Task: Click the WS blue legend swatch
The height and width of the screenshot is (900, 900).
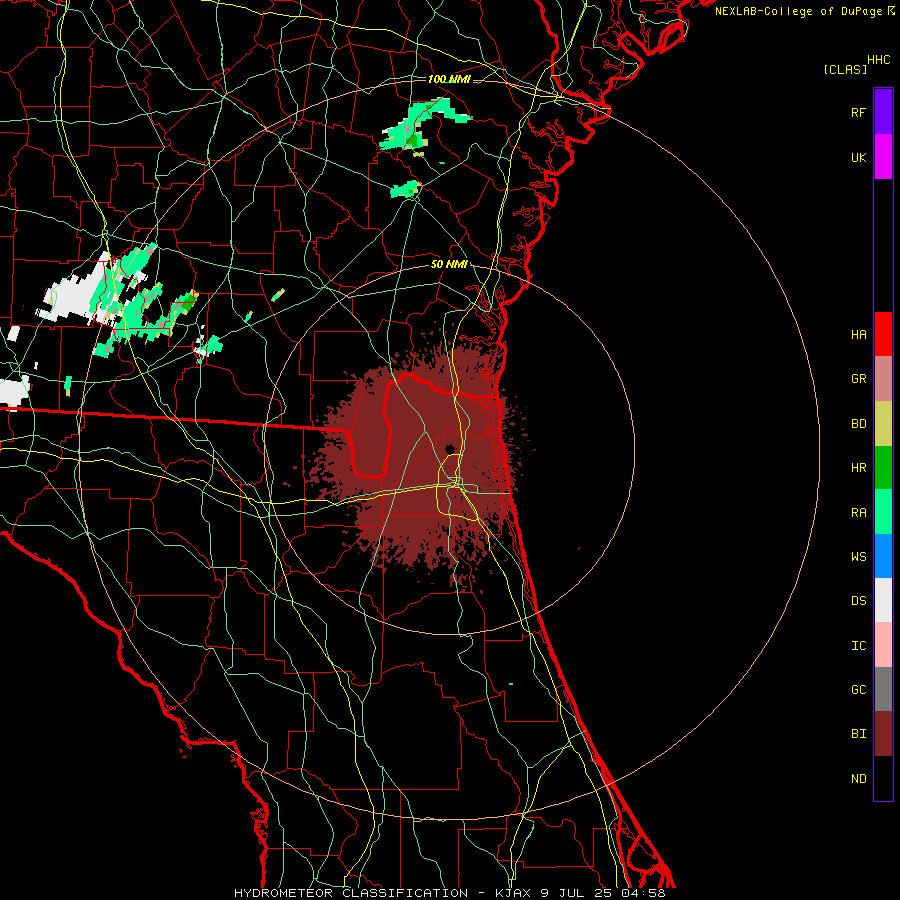Action: tap(883, 556)
